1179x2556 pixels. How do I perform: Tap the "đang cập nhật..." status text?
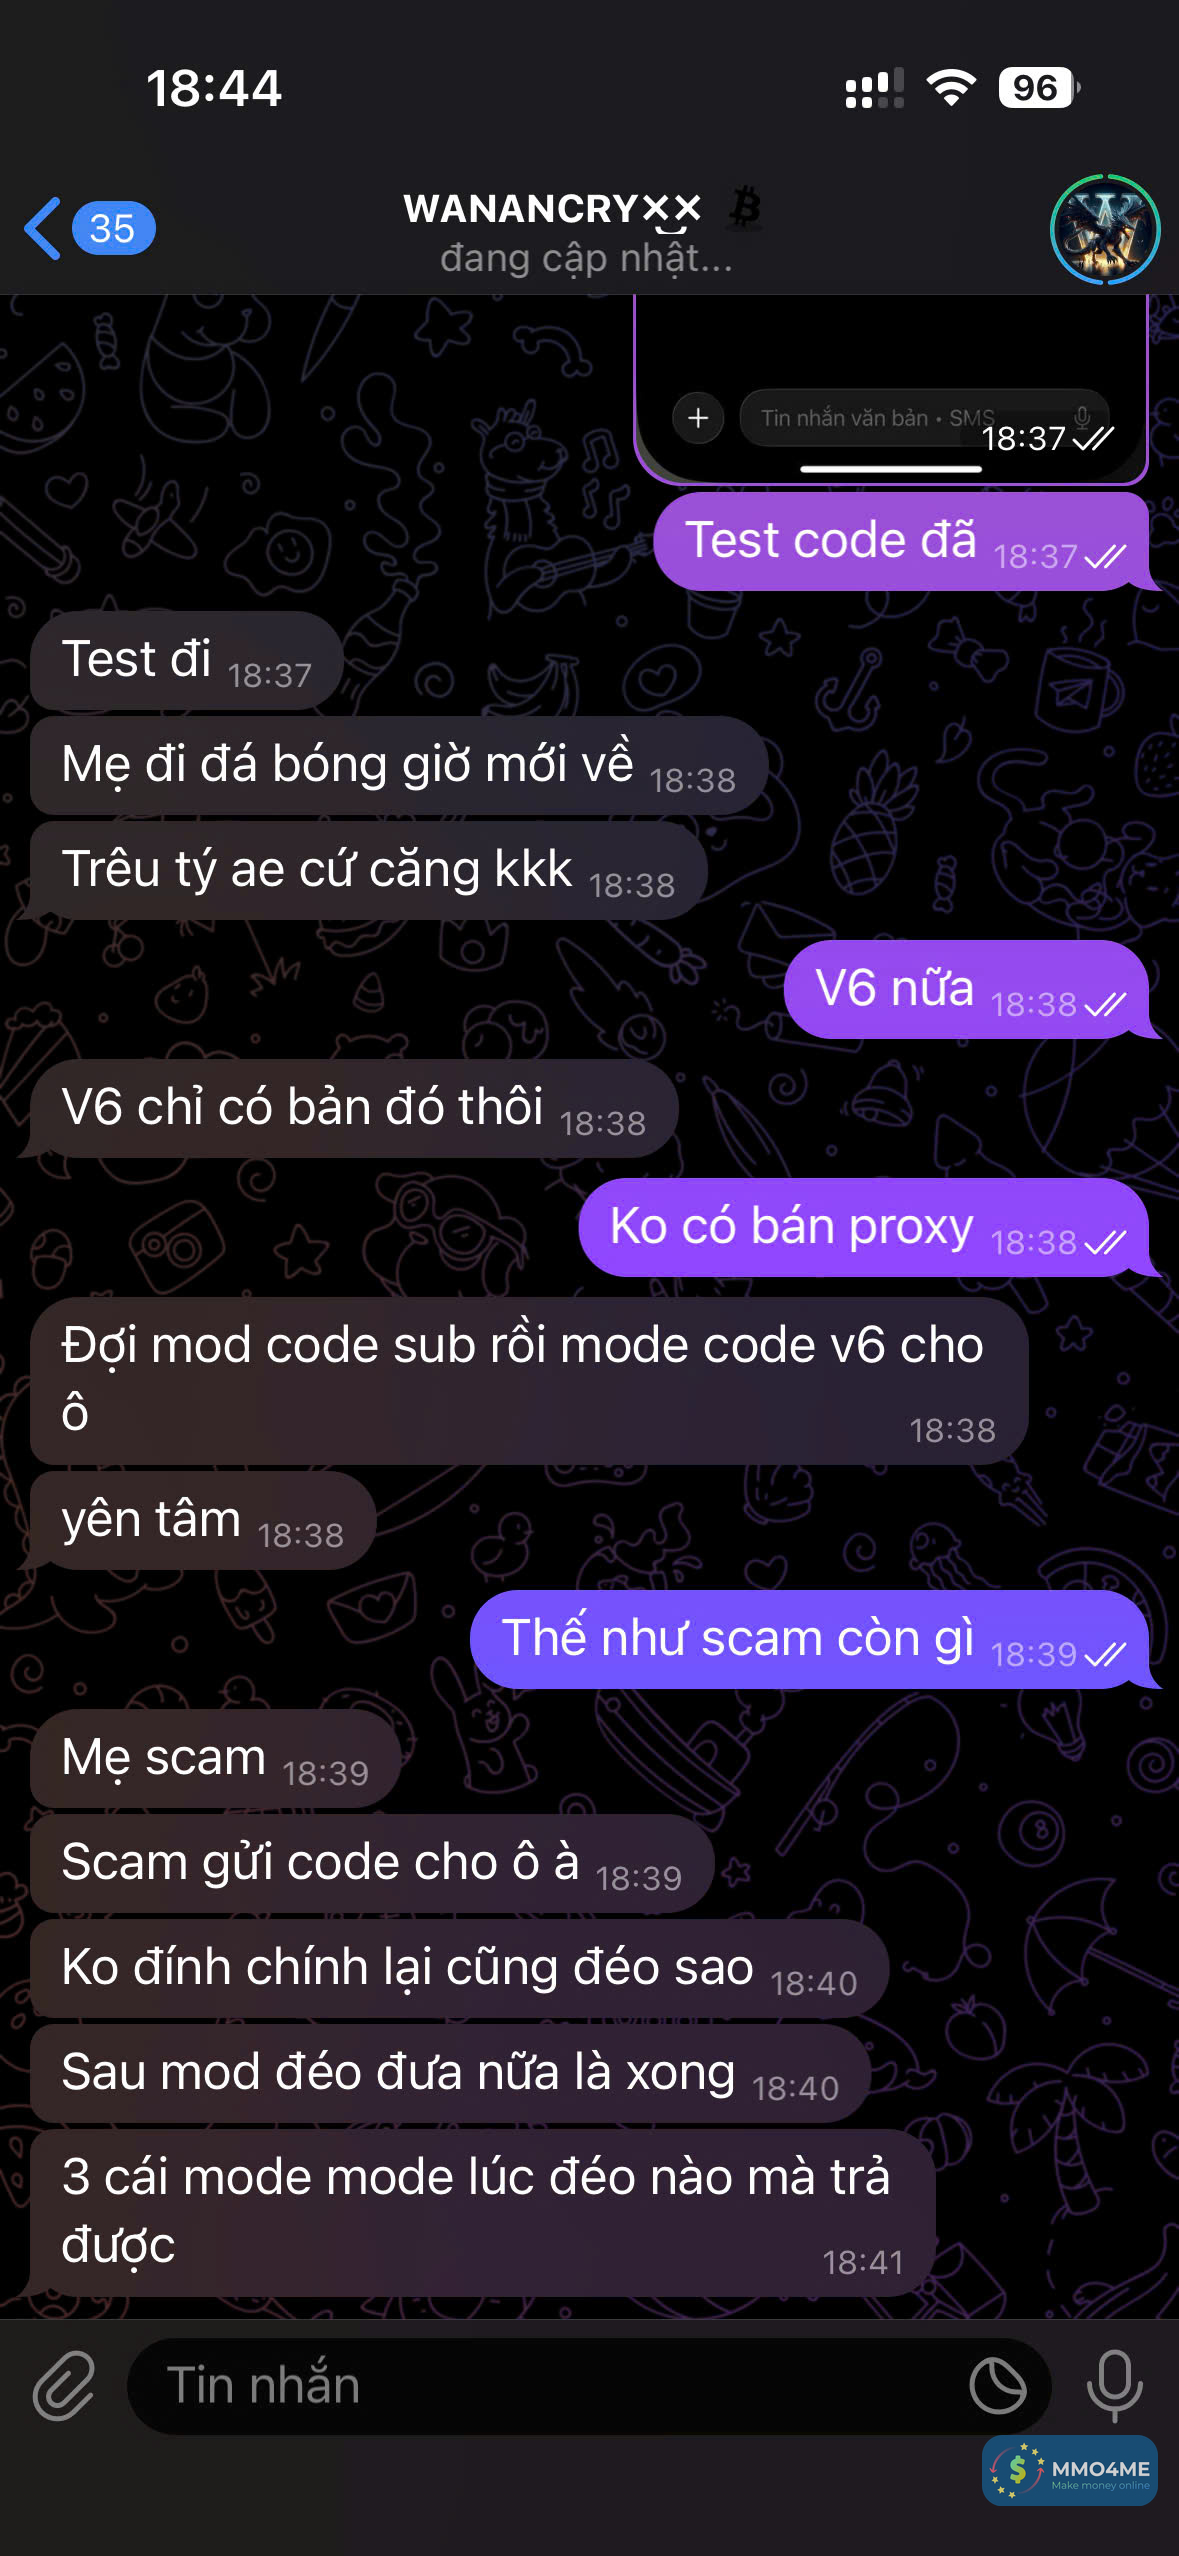587,258
